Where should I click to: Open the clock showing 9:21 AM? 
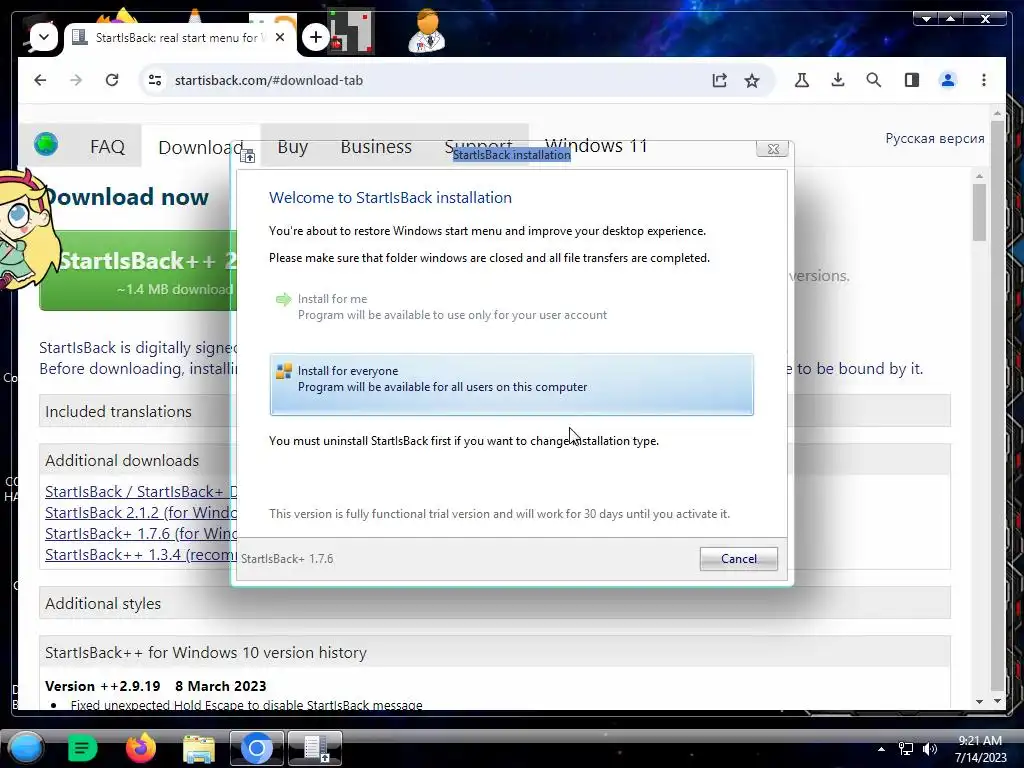click(x=980, y=749)
